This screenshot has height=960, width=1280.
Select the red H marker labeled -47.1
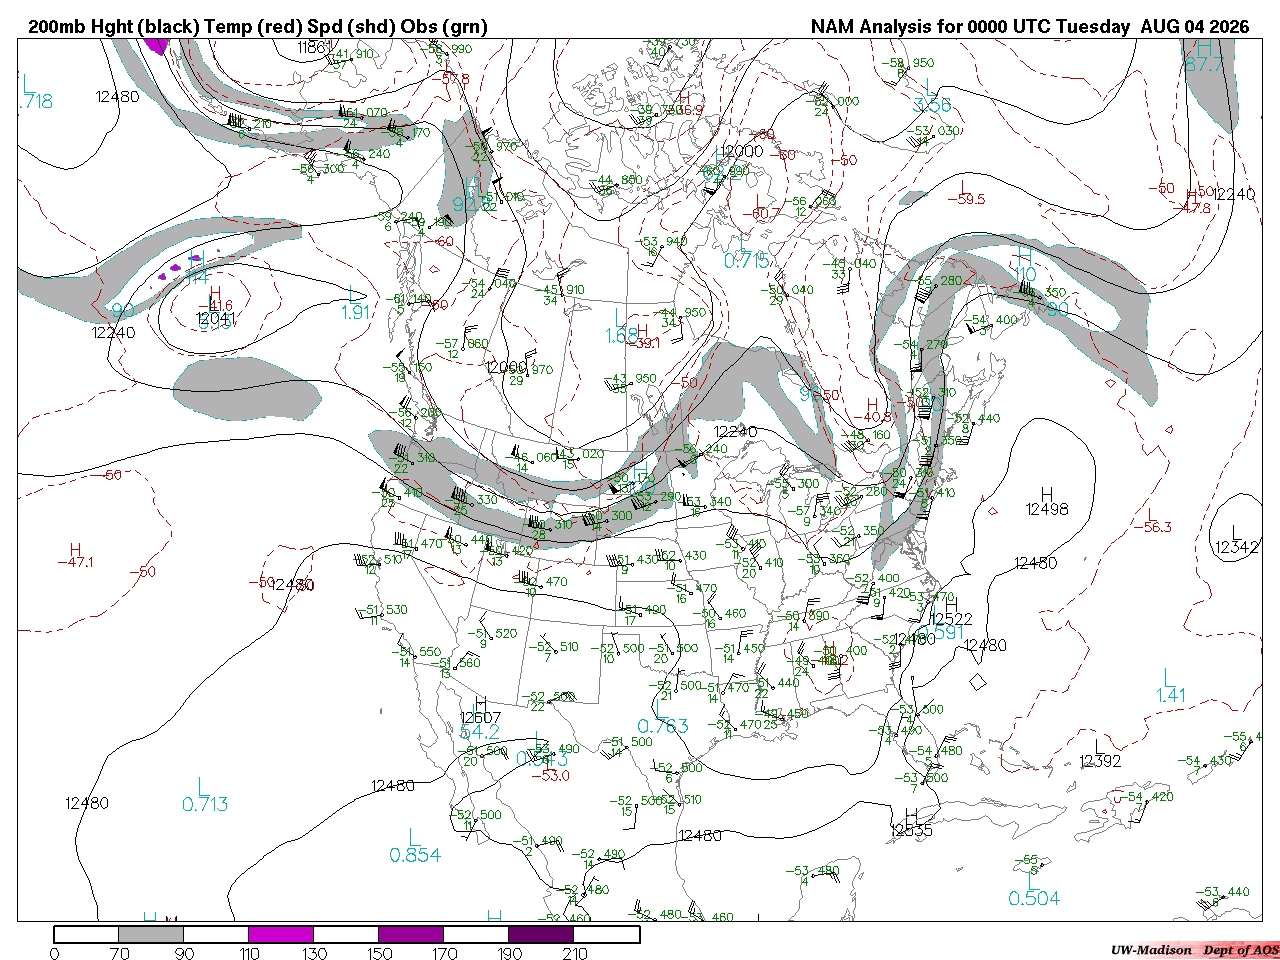76,549
